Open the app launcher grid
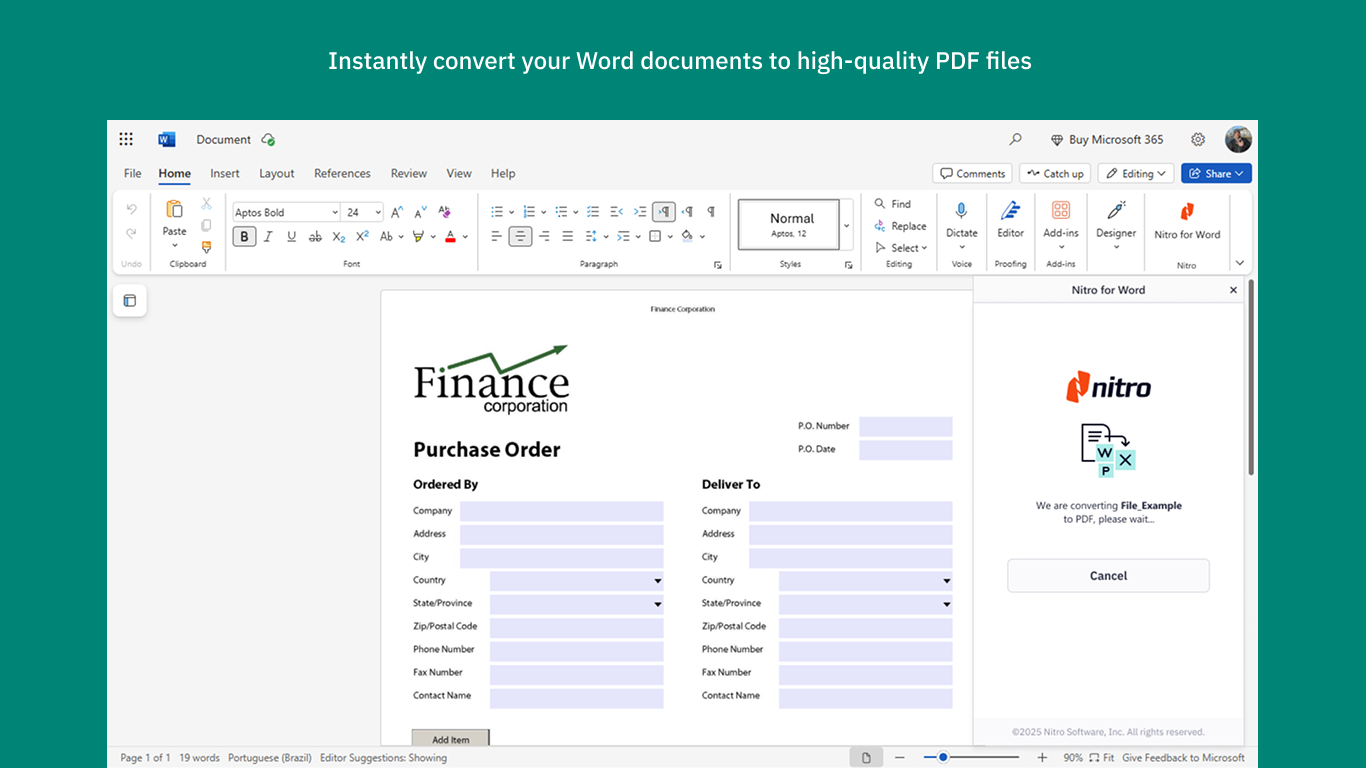 pos(126,139)
